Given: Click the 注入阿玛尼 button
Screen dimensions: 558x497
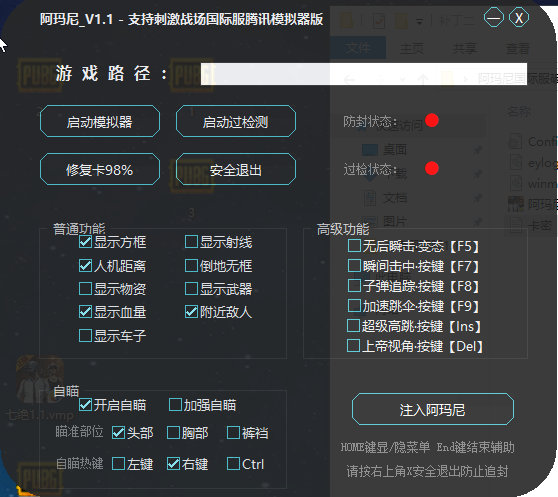Looking at the screenshot, I should click(x=433, y=409).
